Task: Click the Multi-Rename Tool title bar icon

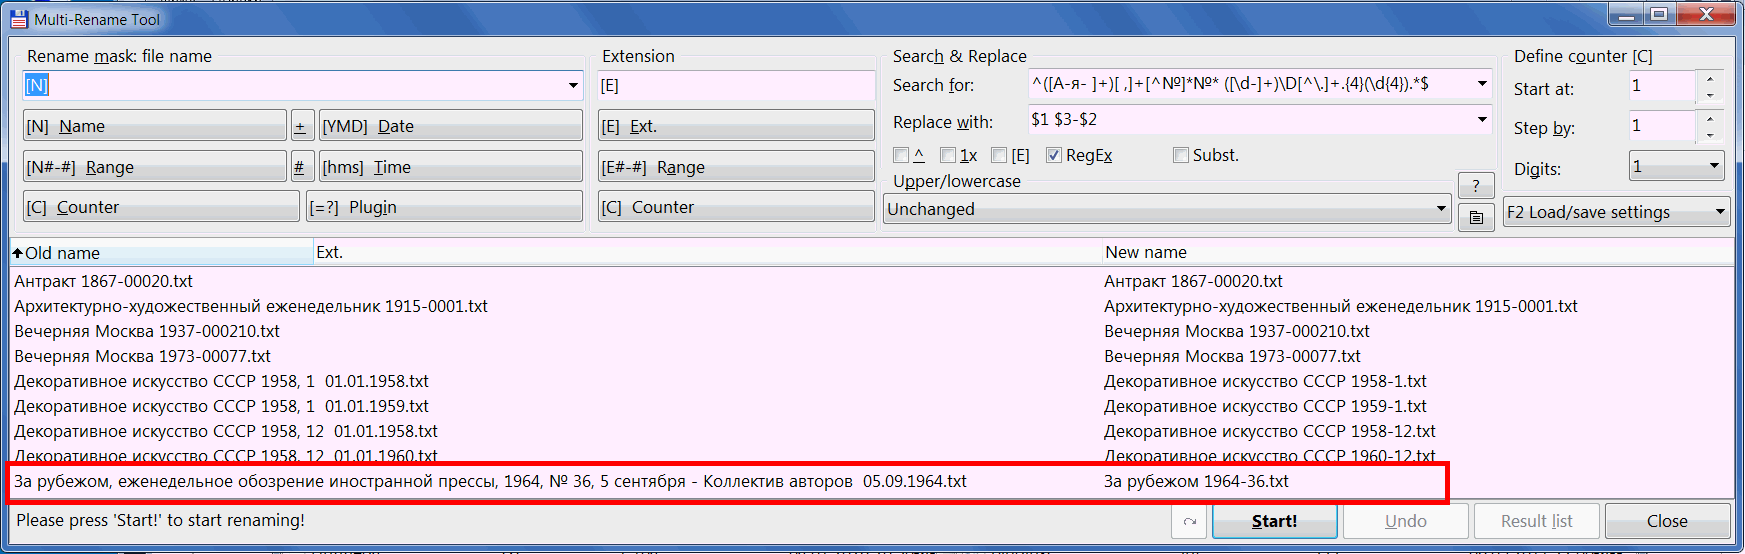Action: click(18, 19)
